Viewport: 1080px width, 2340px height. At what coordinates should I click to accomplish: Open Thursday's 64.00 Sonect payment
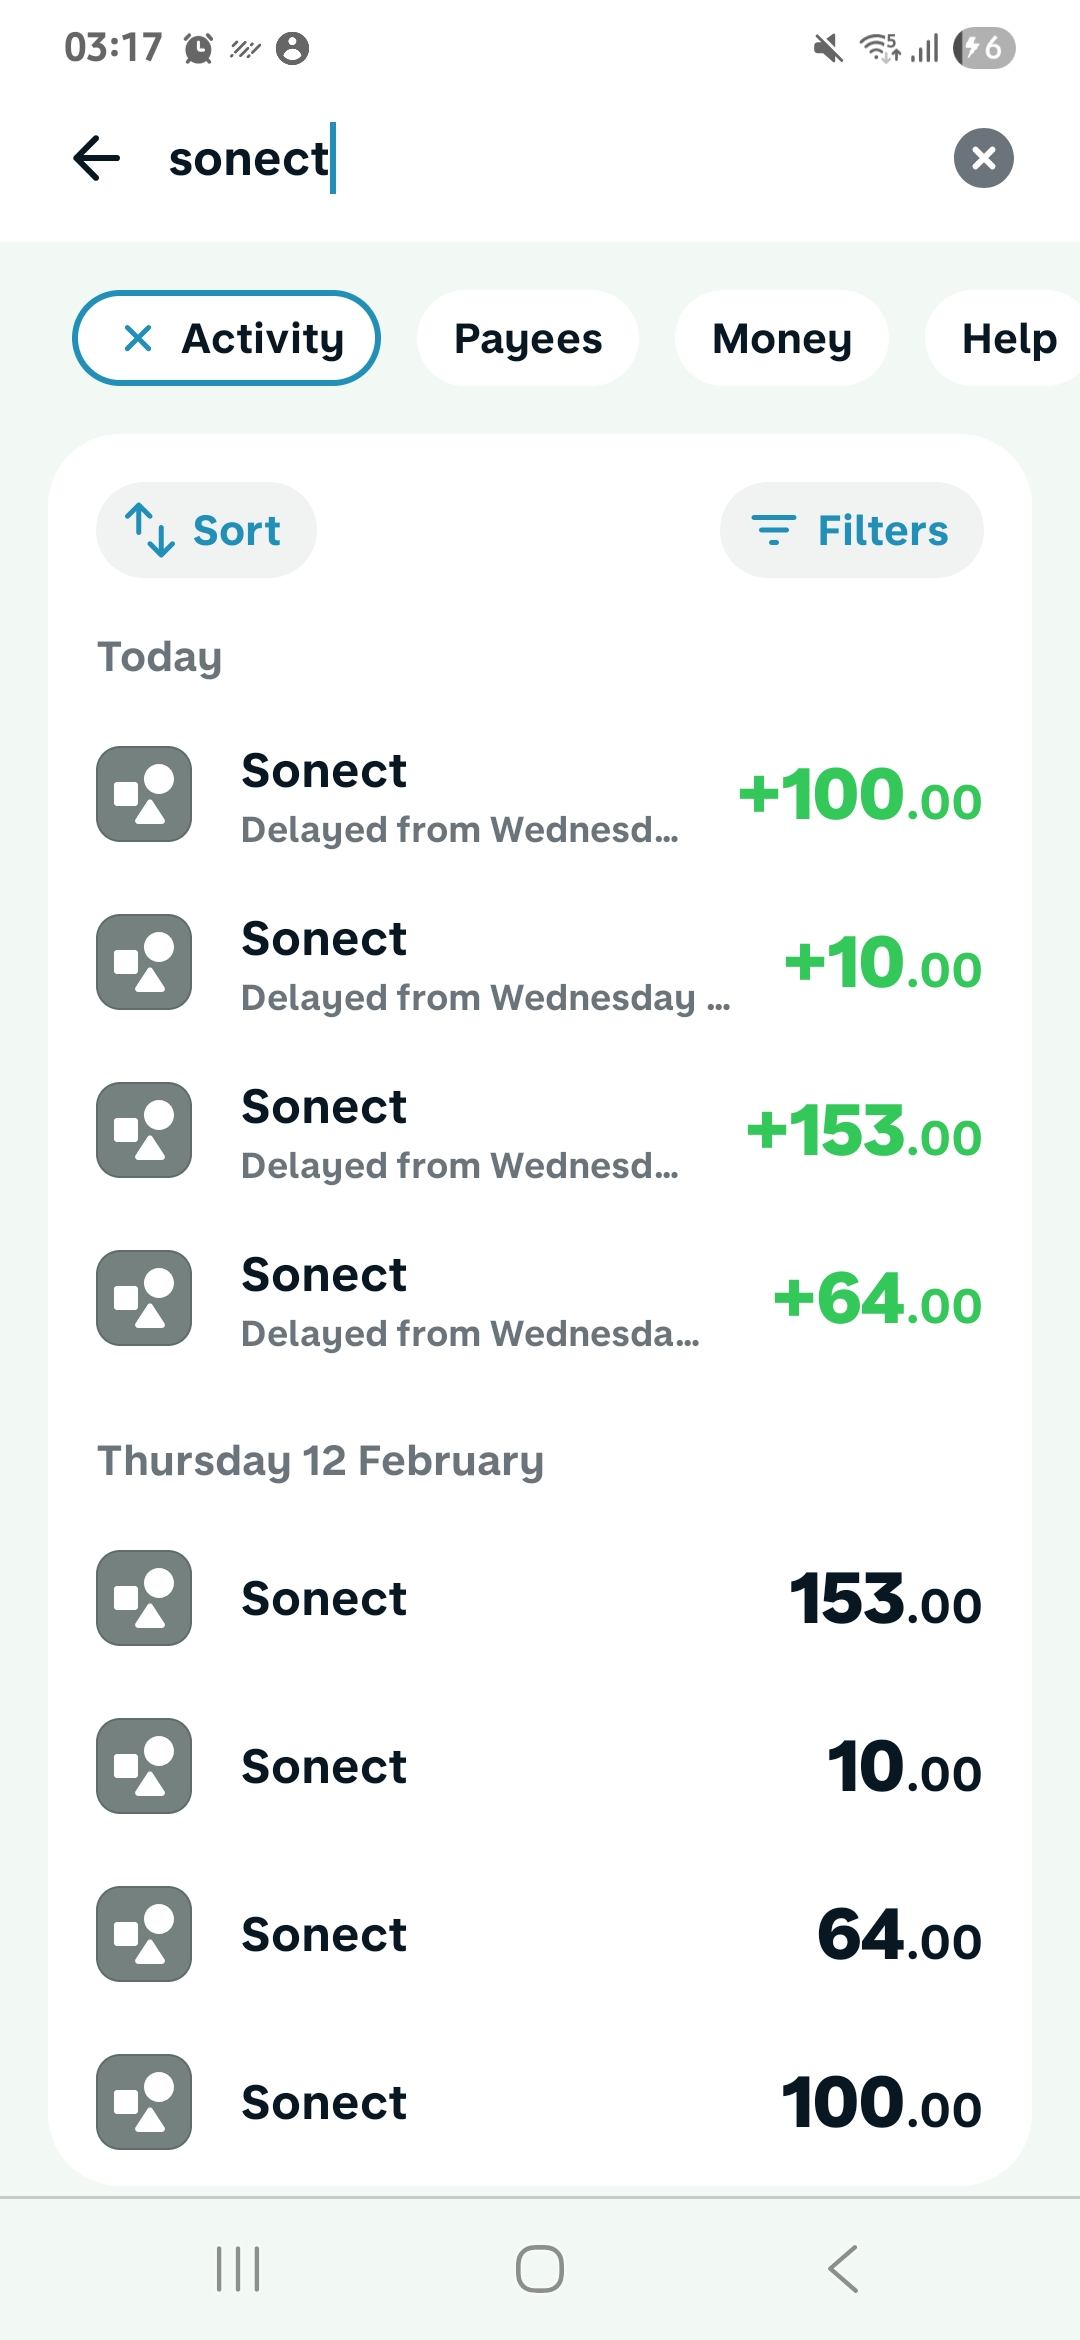click(540, 1934)
